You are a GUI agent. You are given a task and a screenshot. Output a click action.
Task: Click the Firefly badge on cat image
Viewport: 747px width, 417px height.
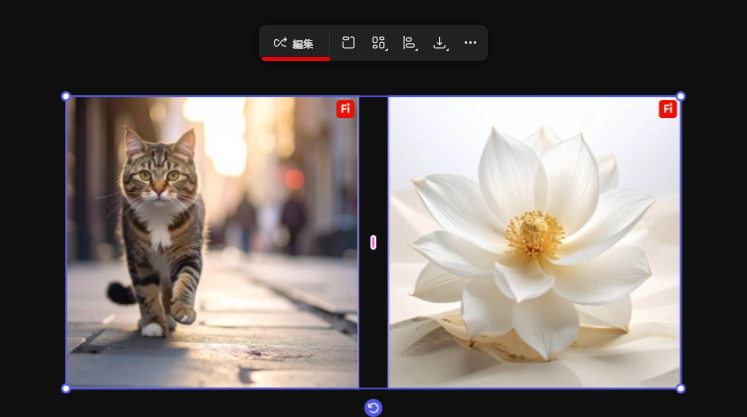point(345,109)
